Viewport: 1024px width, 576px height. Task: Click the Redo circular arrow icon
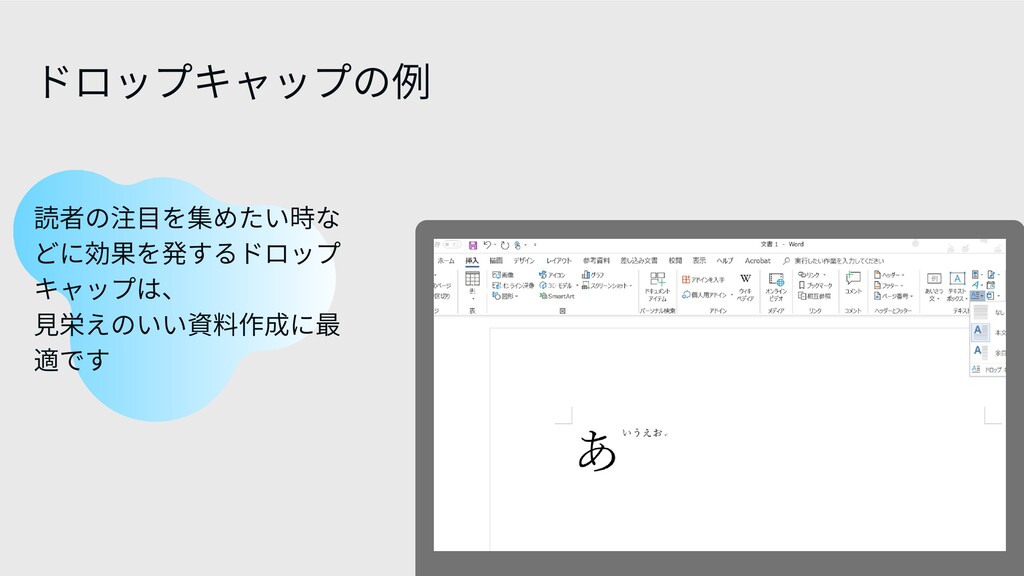tap(504, 245)
